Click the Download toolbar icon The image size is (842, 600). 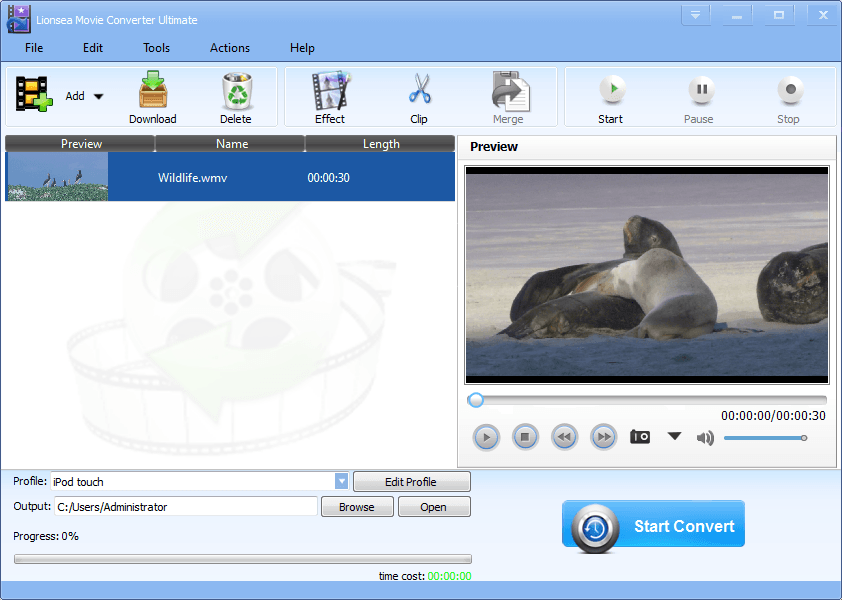click(x=152, y=92)
